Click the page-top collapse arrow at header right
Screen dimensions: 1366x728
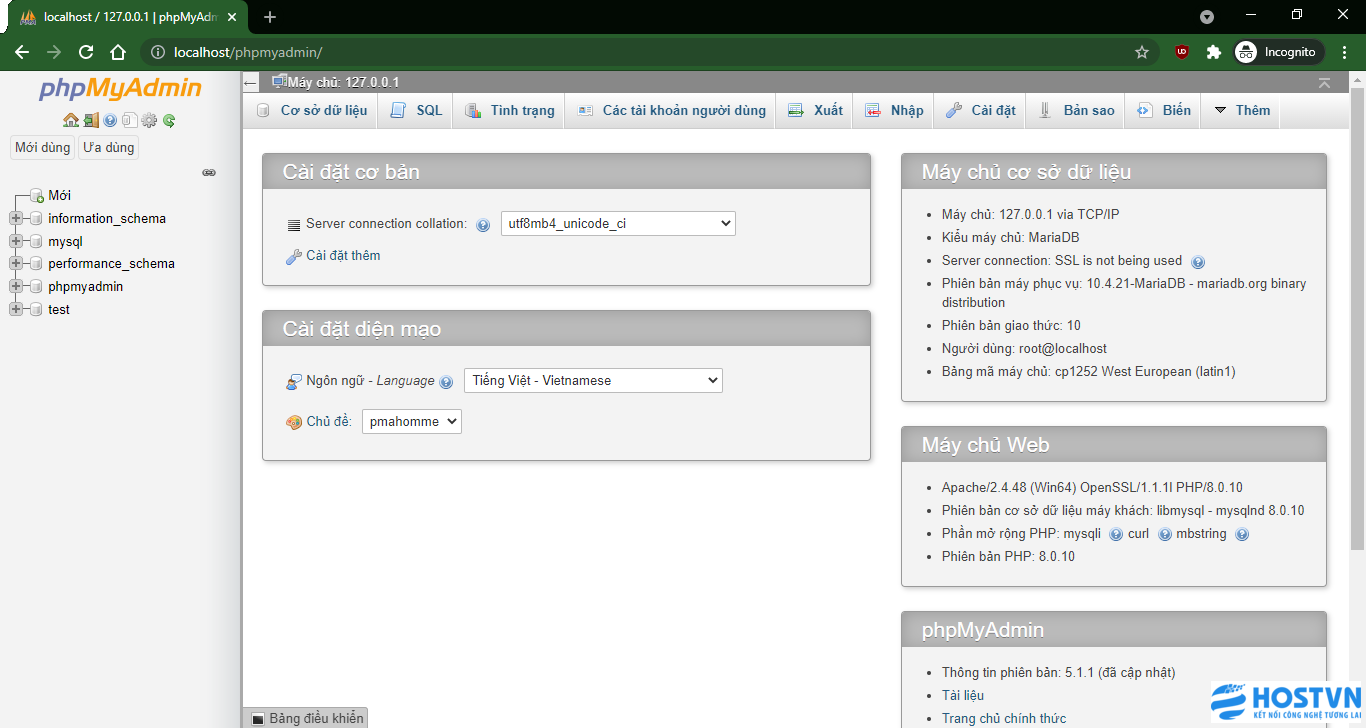click(1324, 83)
